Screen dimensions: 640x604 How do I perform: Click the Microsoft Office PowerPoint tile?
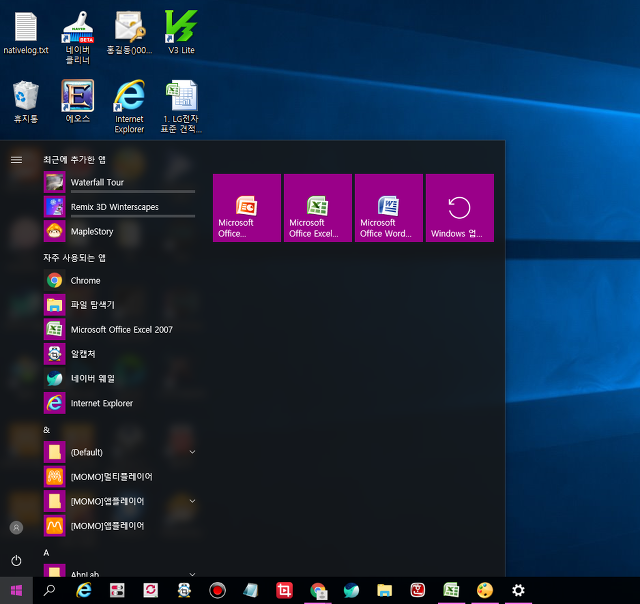click(247, 208)
